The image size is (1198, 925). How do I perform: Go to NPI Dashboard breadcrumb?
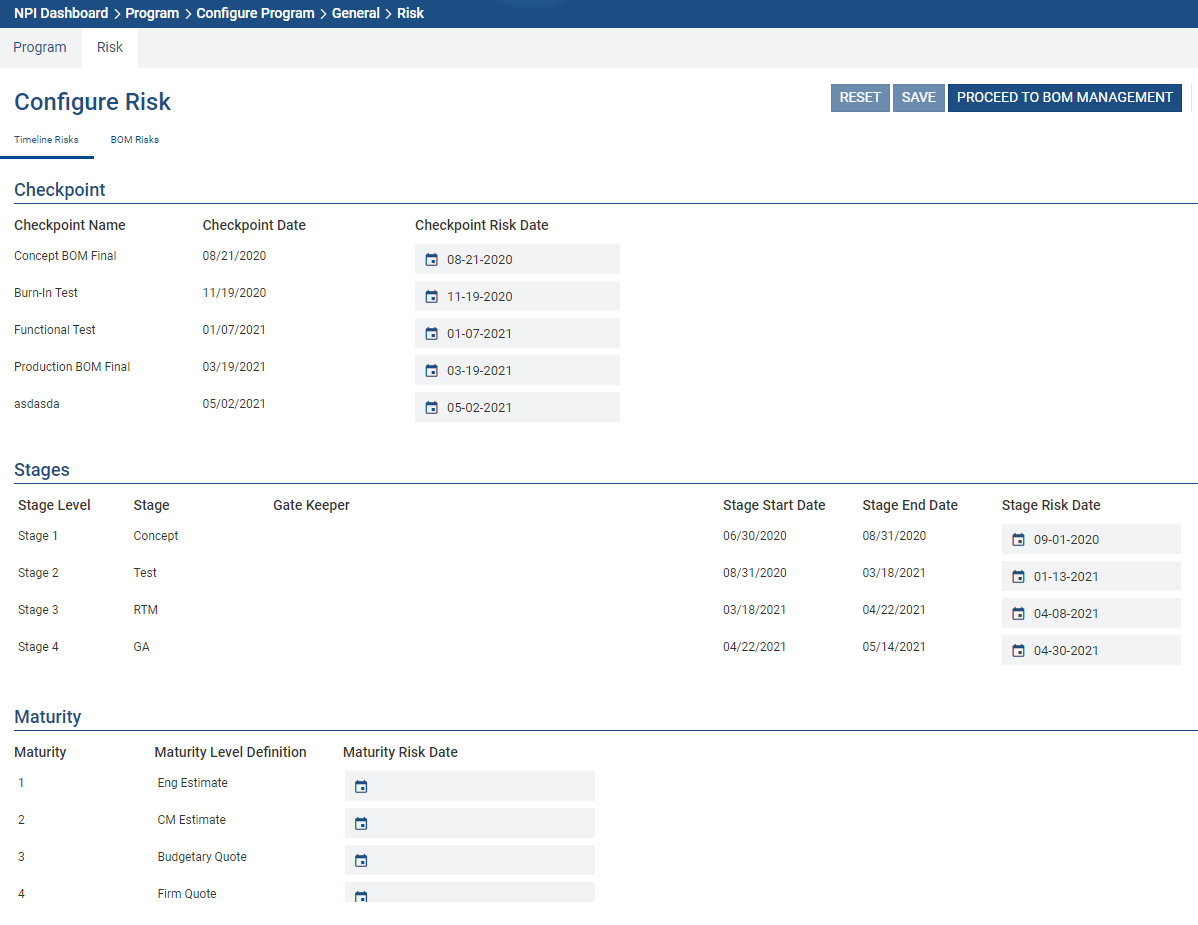61,13
